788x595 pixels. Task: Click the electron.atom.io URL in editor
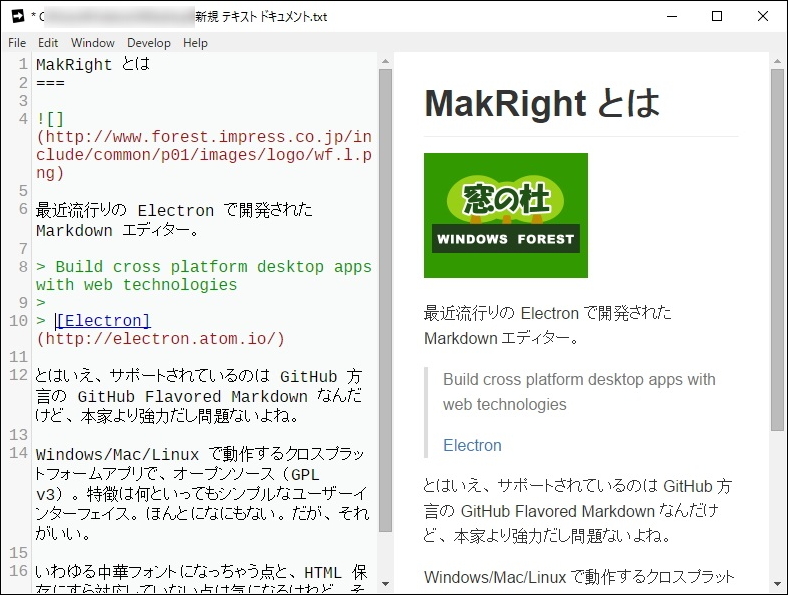pyautogui.click(x=160, y=339)
